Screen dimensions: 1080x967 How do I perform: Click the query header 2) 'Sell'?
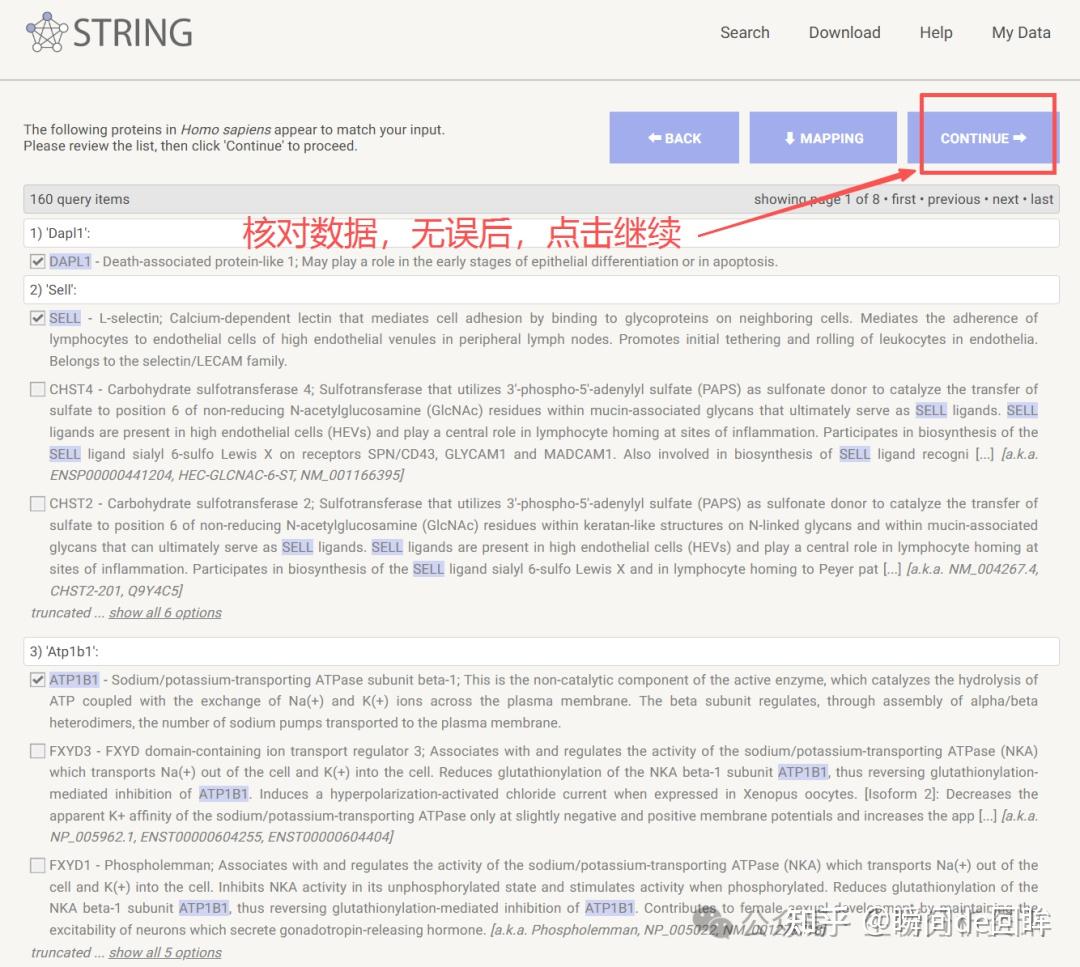[541, 290]
